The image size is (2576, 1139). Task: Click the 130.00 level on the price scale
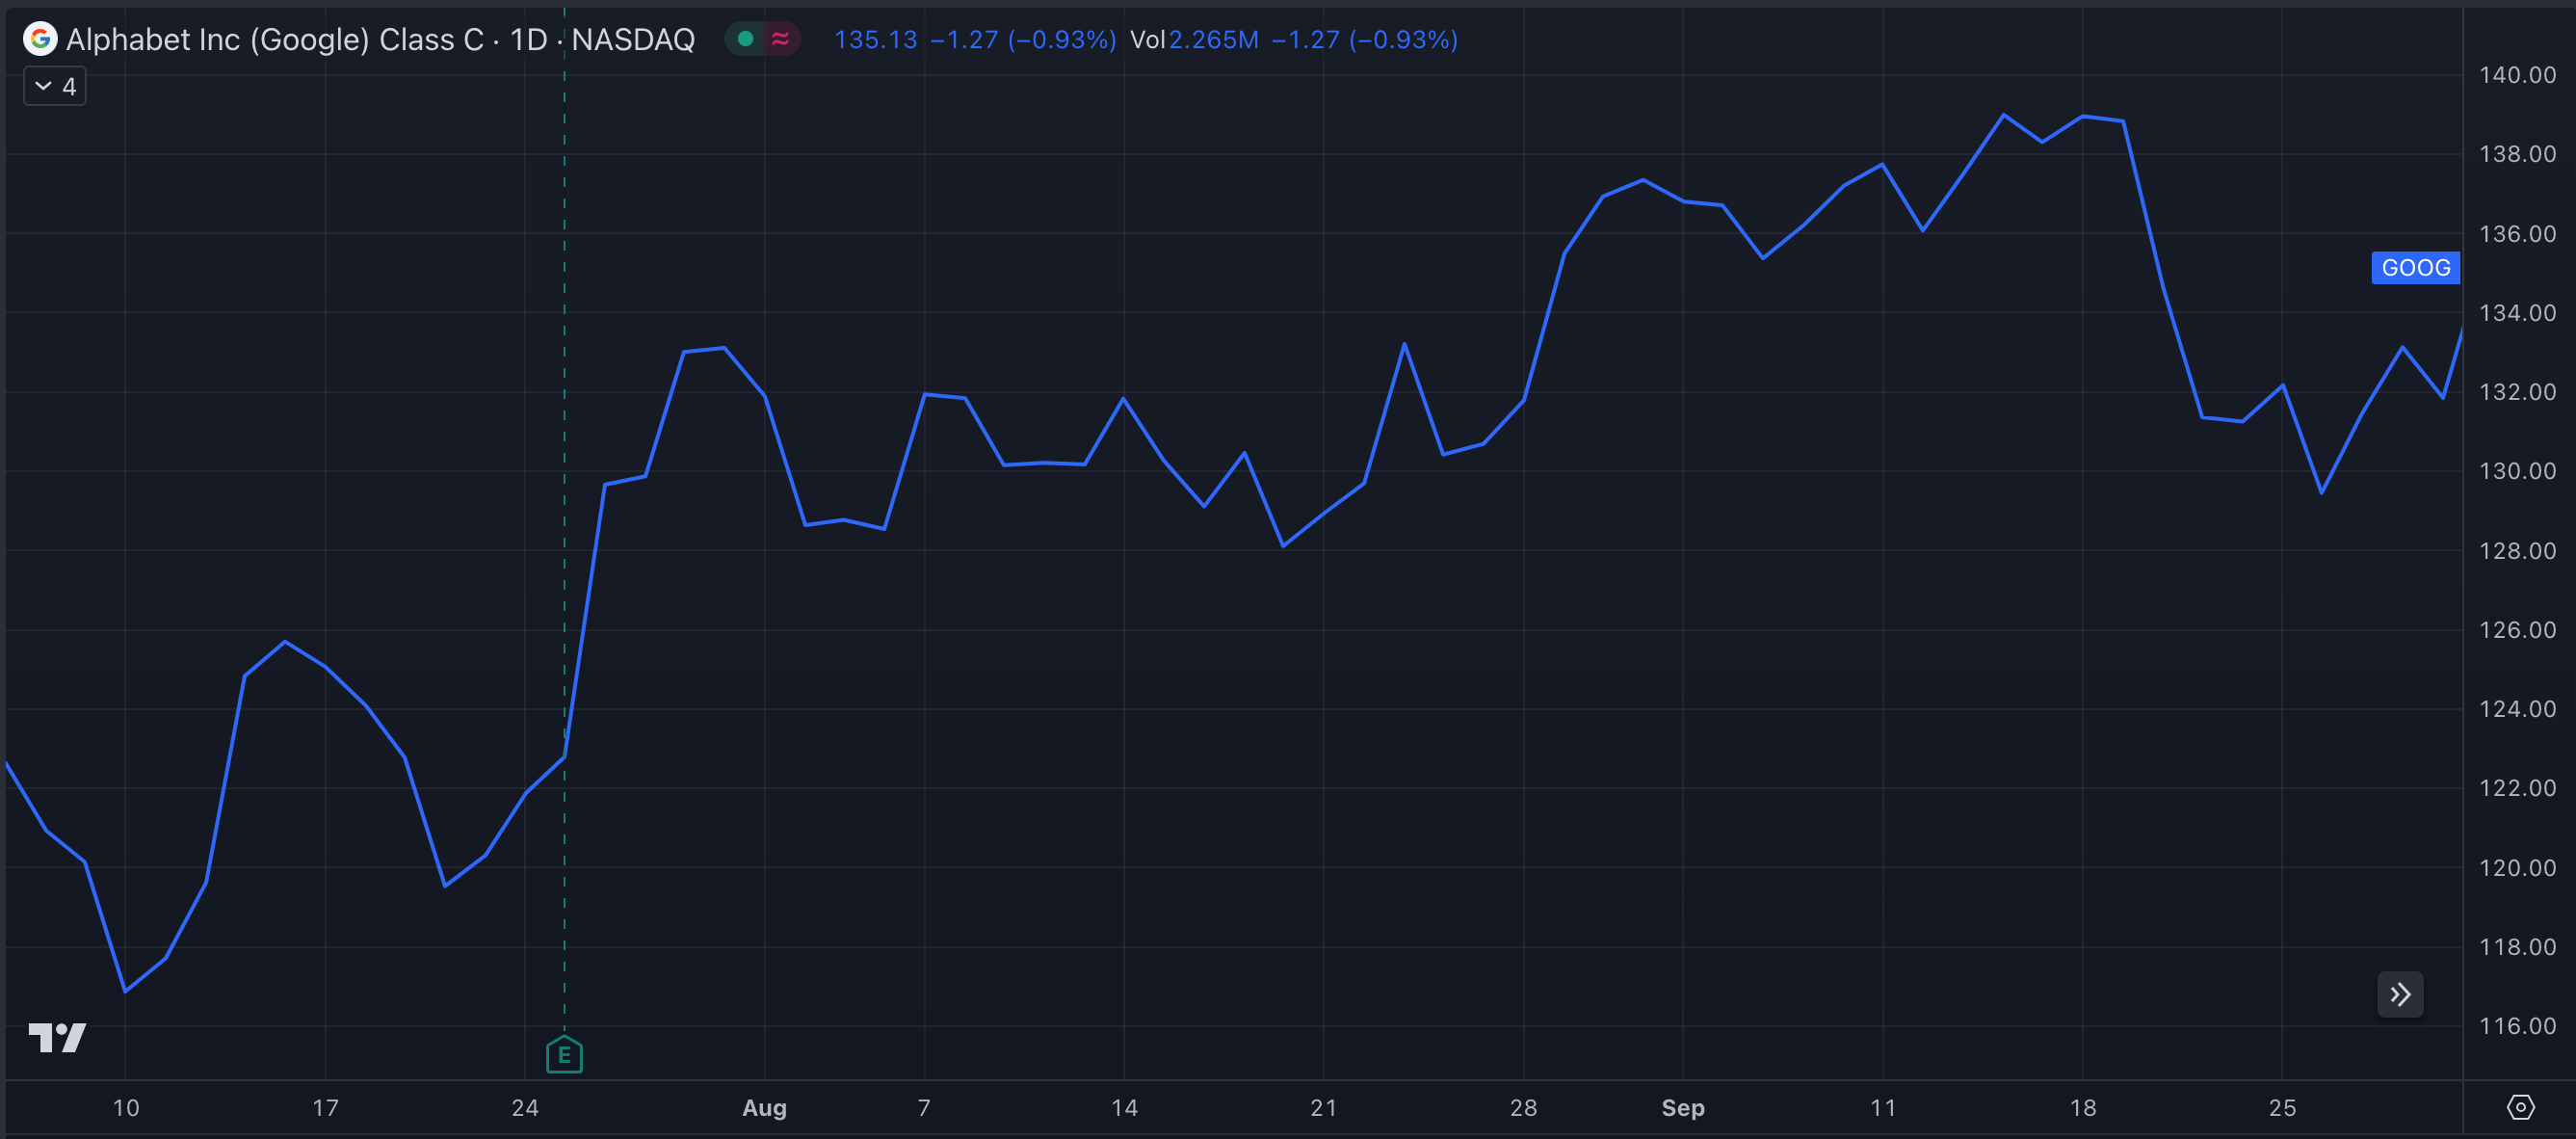[x=2519, y=471]
